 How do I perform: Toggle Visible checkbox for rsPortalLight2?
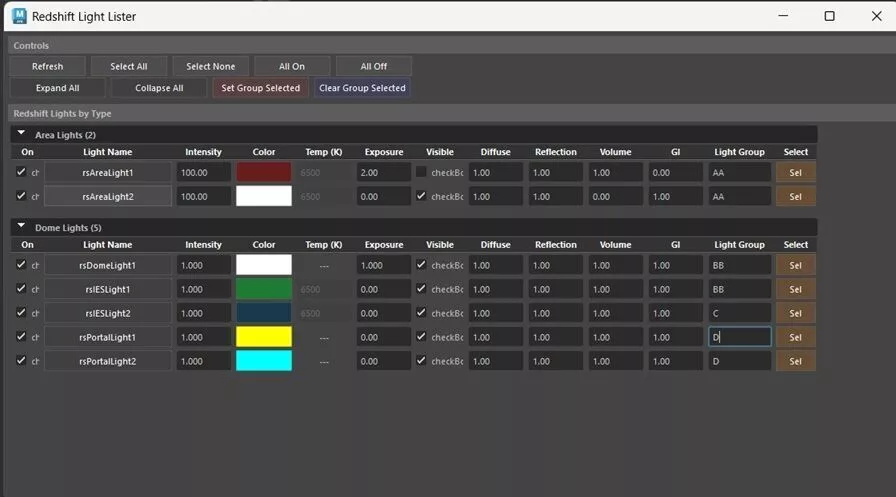421,360
